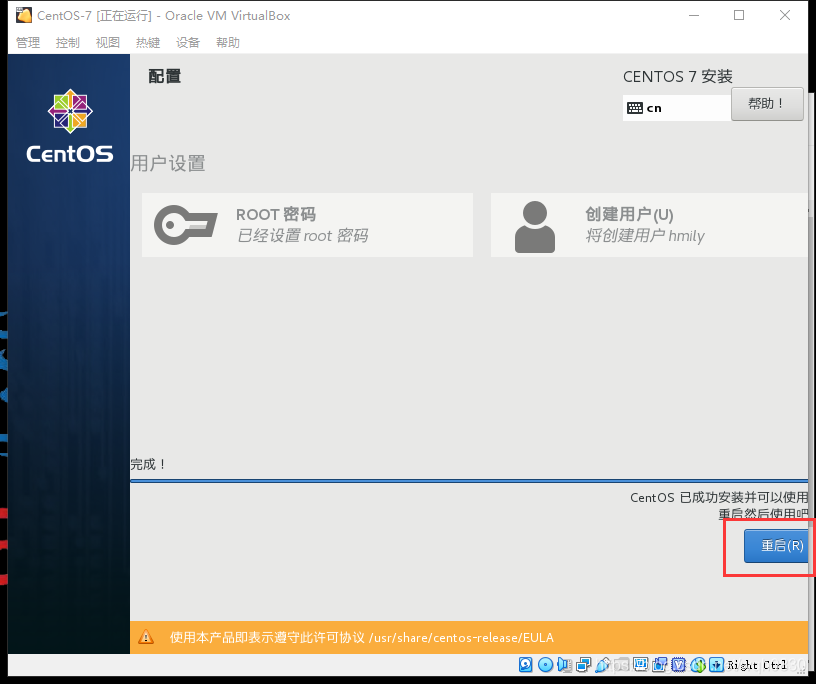
Task: Click the 用户设置 section heading
Action: pos(168,163)
